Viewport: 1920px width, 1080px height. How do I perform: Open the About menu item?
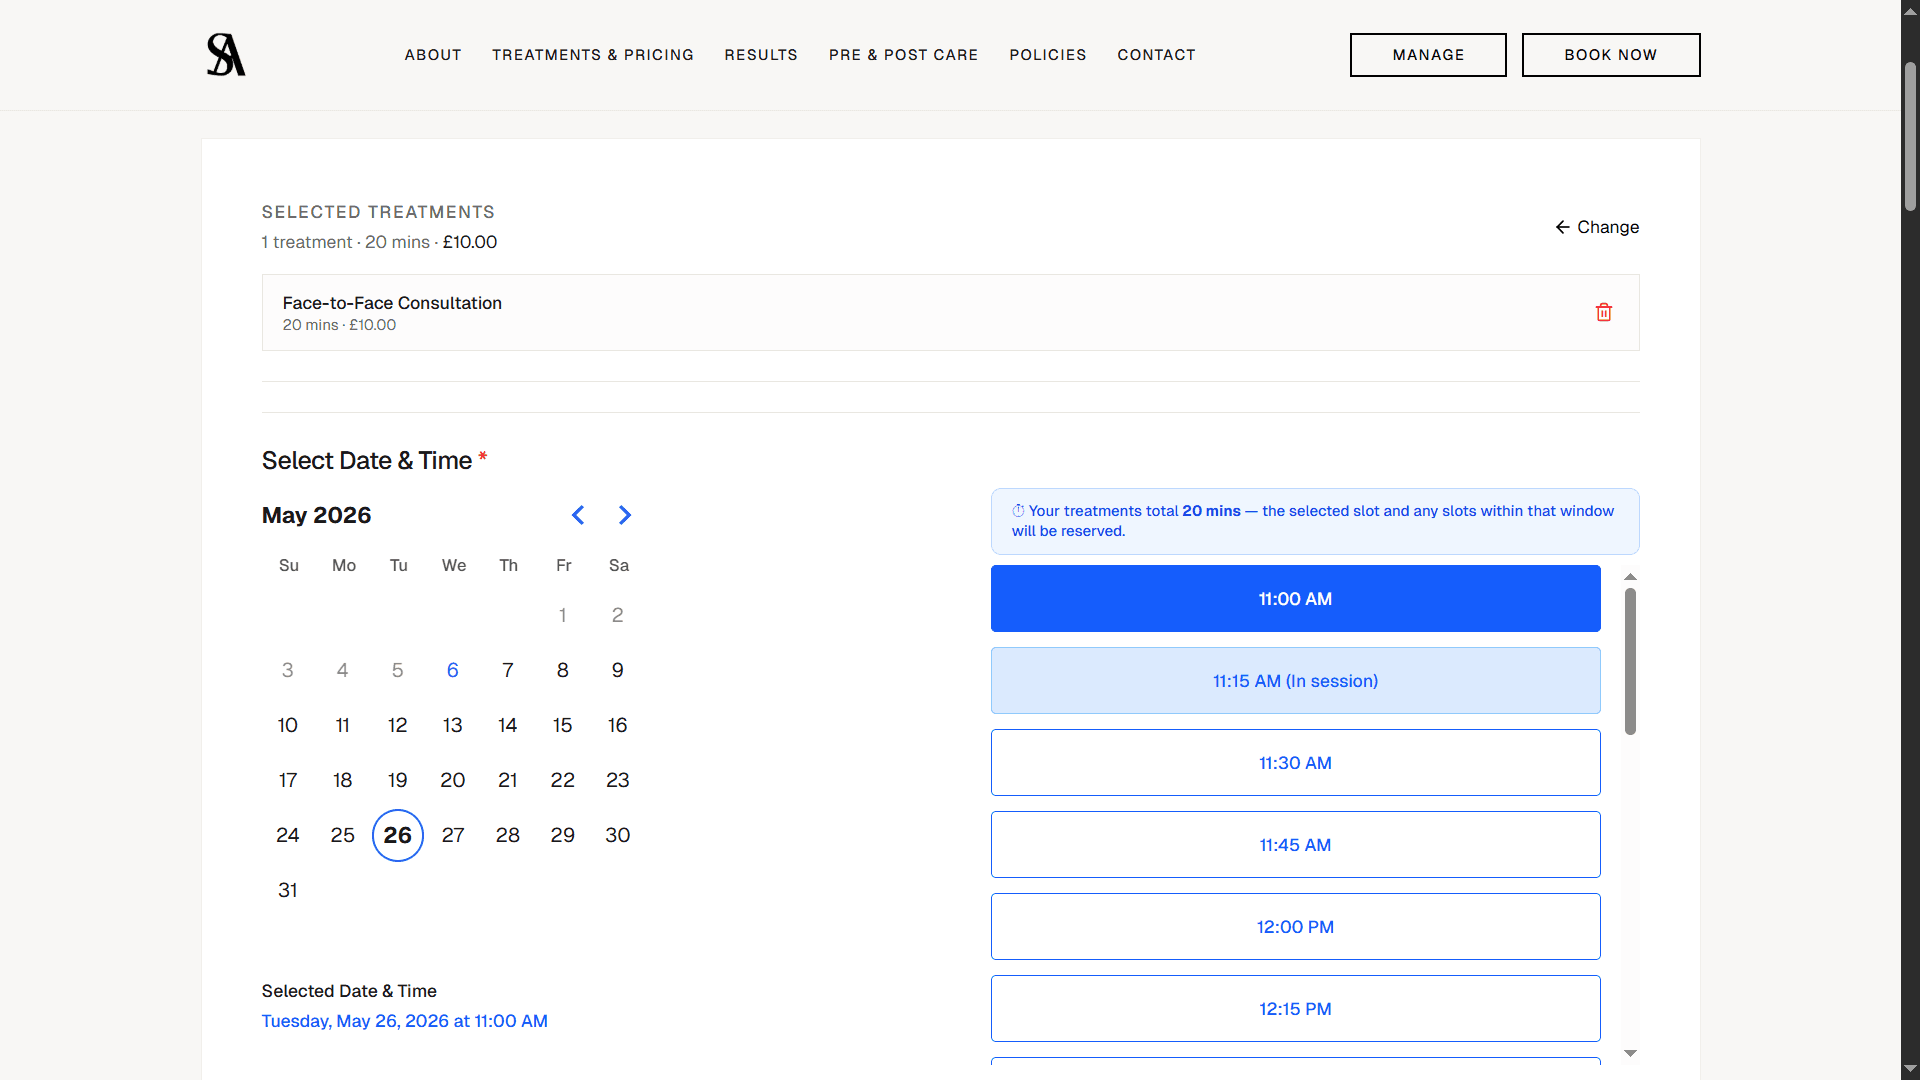click(x=433, y=55)
